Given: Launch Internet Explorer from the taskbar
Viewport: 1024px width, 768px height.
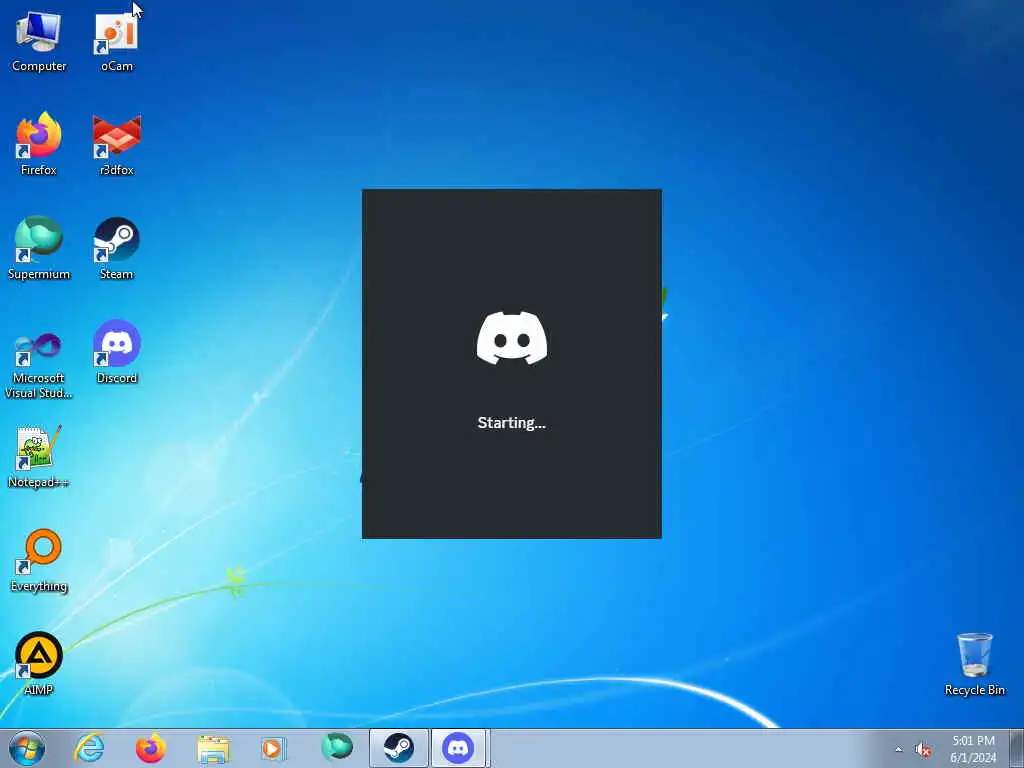Looking at the screenshot, I should point(89,748).
